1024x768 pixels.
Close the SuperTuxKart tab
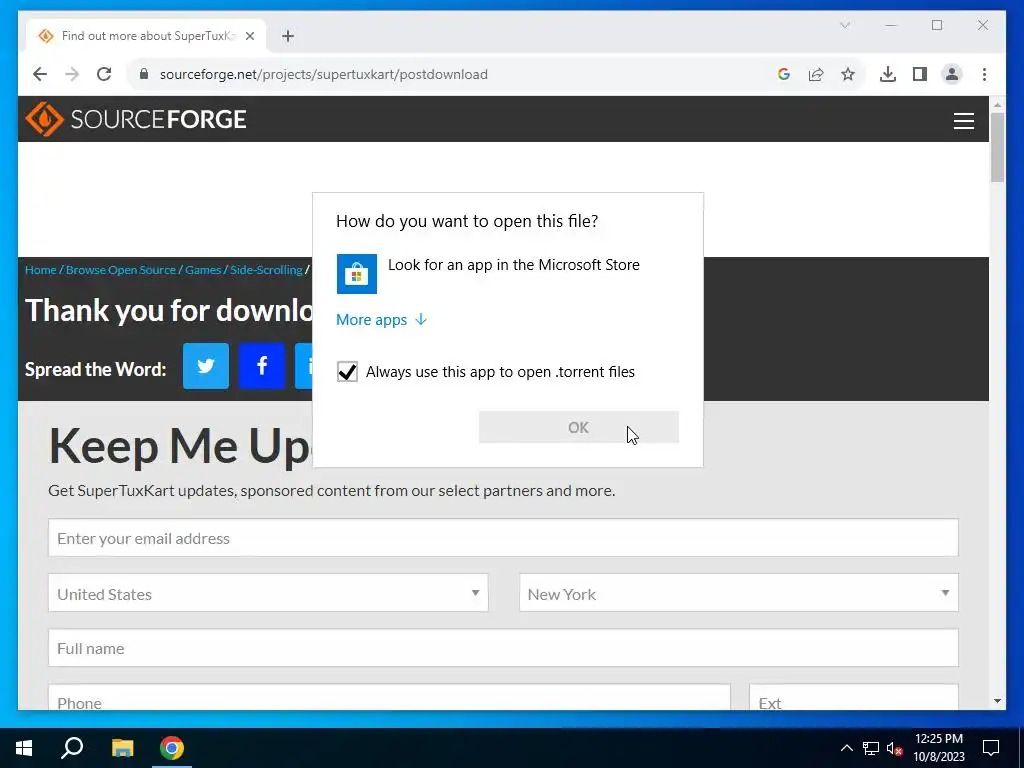coord(249,36)
